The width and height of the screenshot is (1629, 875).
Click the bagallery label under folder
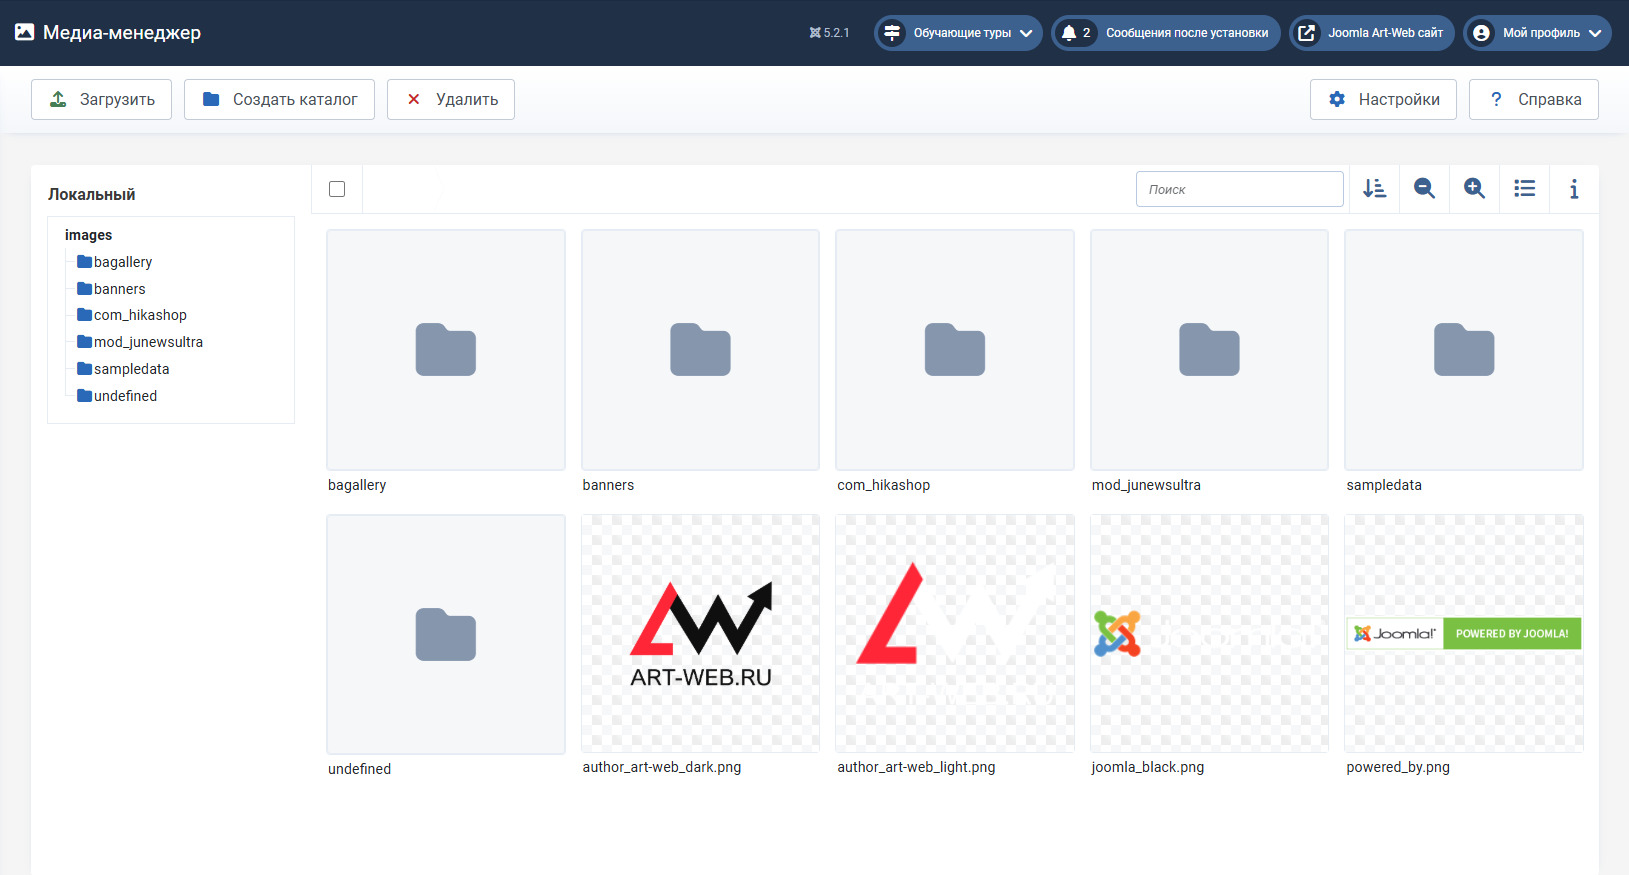[x=357, y=485]
